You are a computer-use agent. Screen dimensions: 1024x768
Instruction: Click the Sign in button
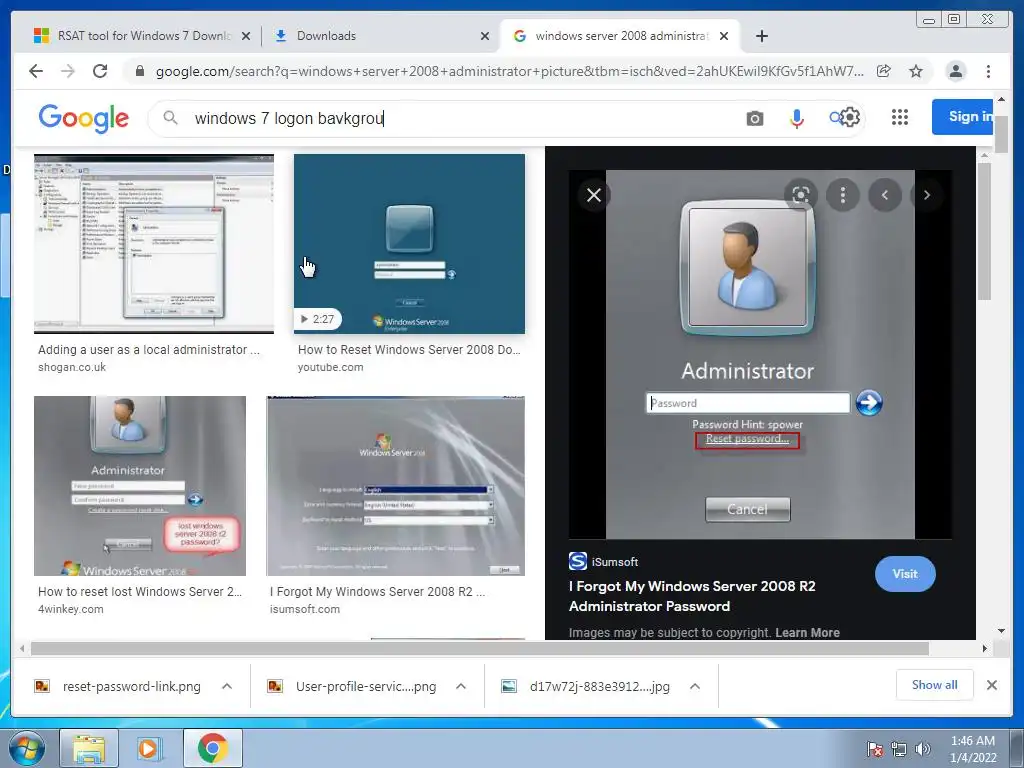coord(963,117)
